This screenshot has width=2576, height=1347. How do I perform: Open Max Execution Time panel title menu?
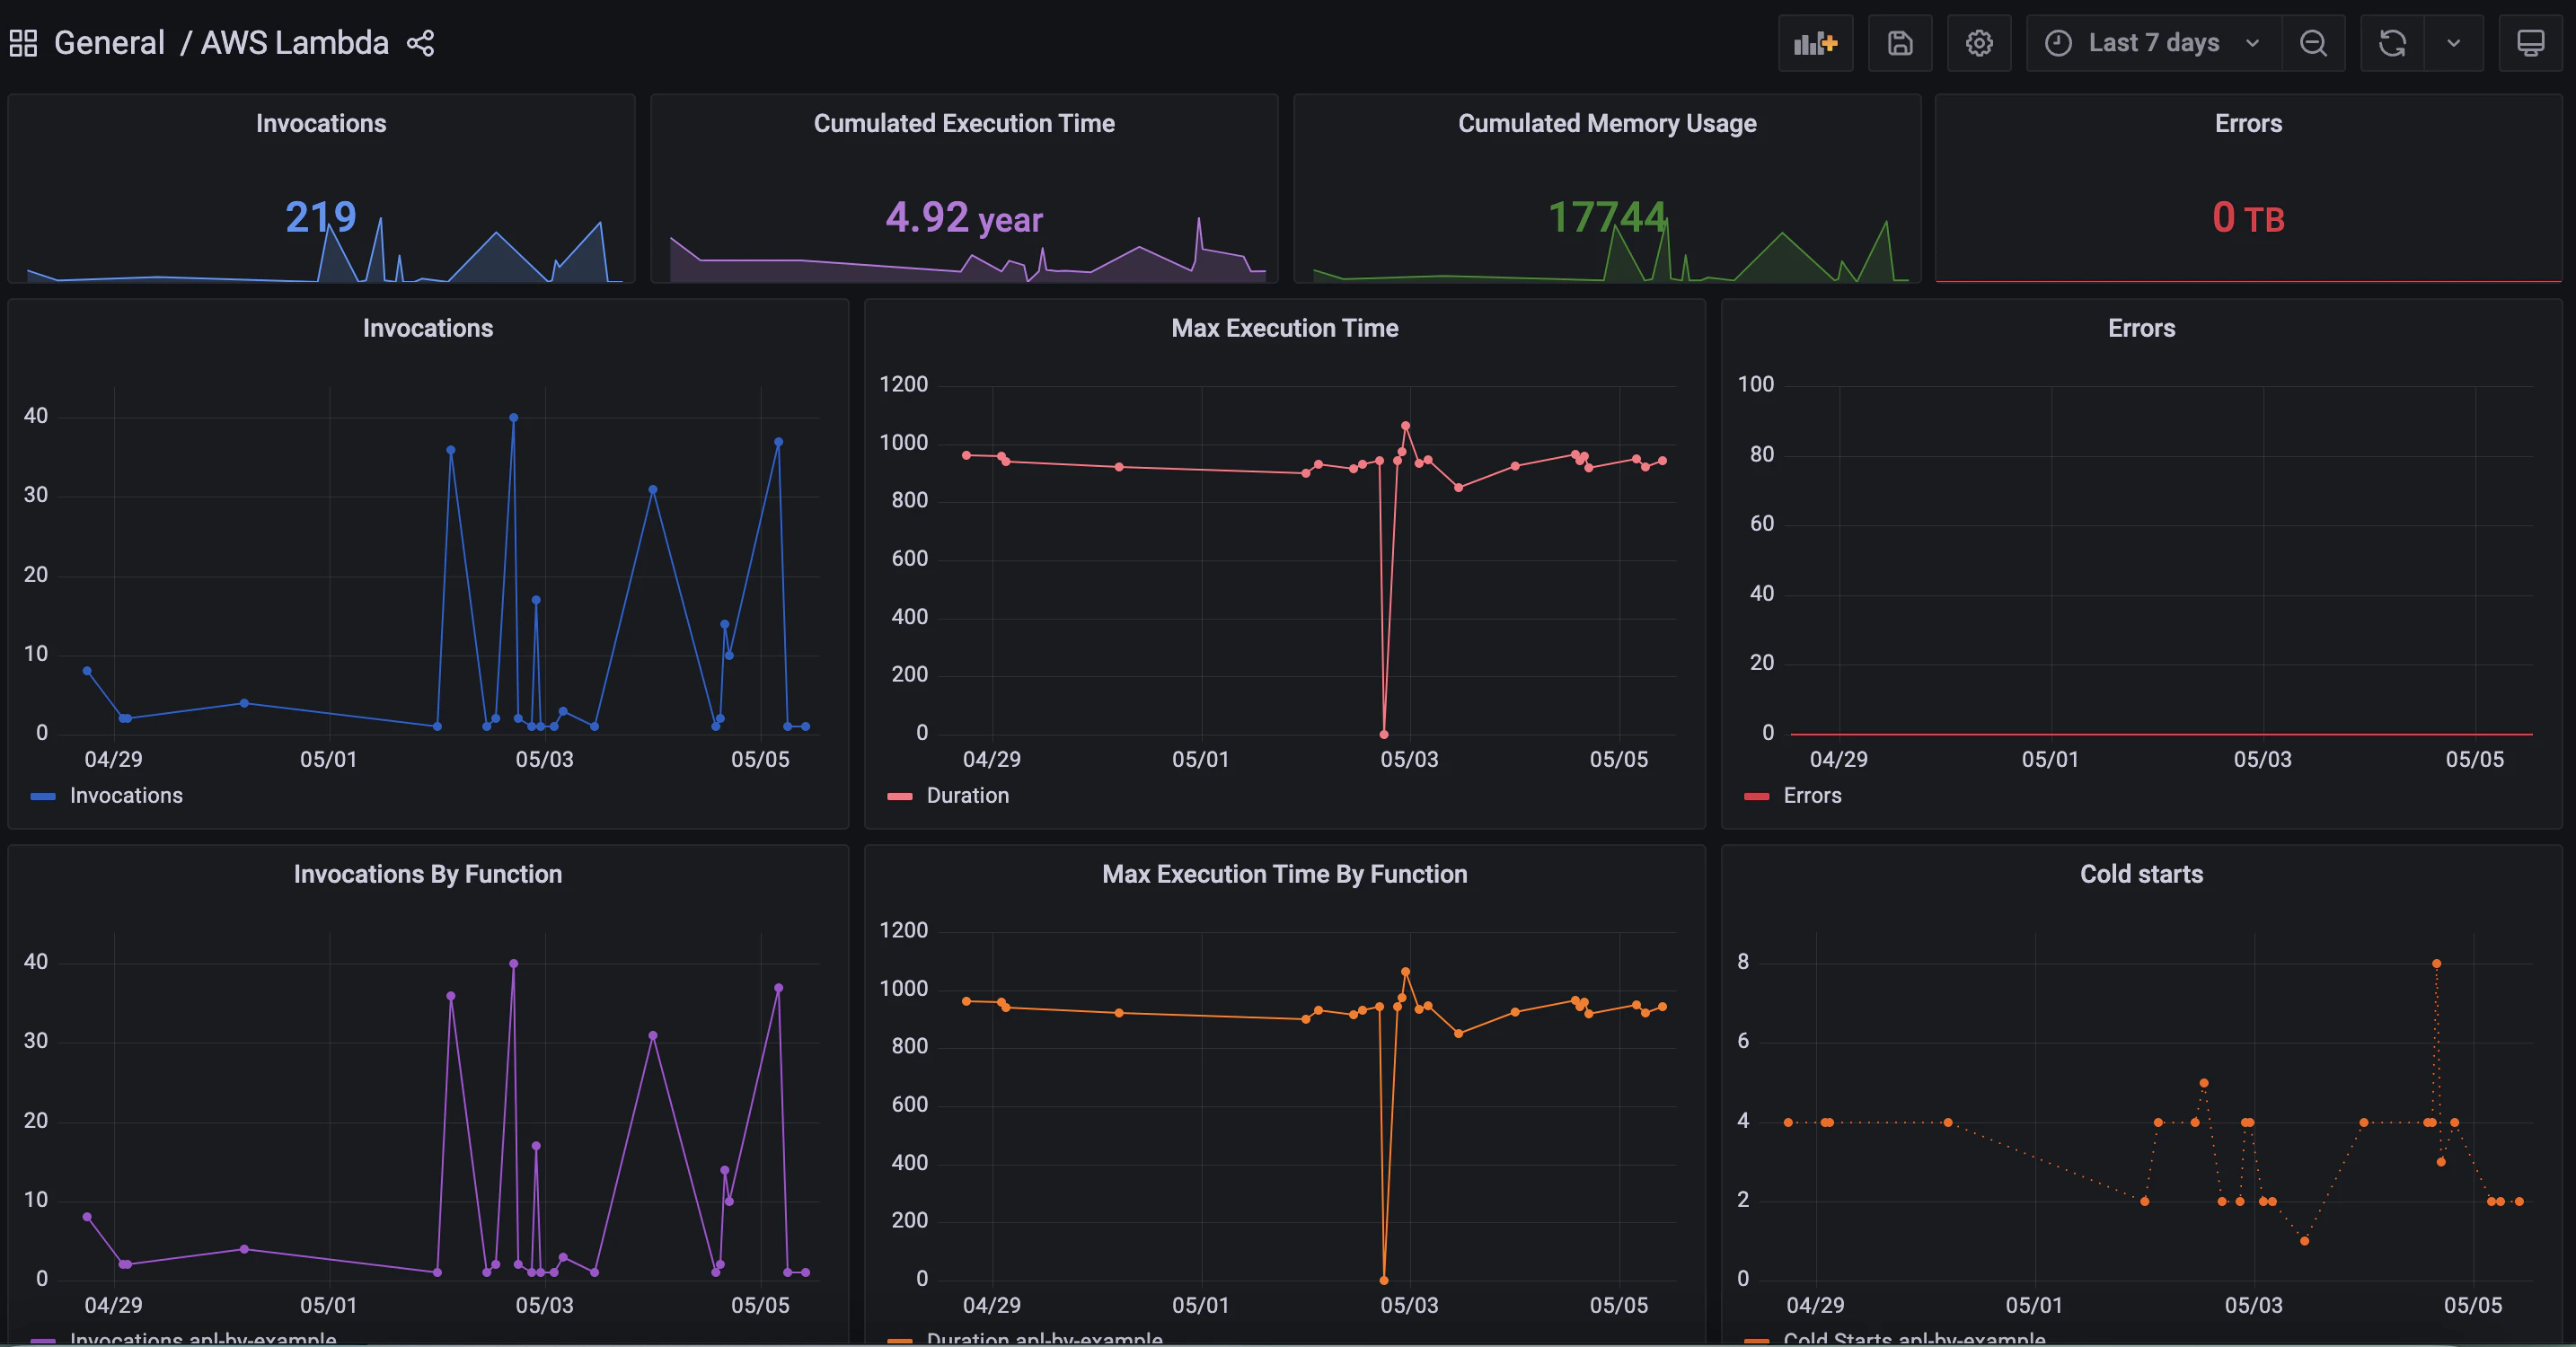pos(1284,328)
